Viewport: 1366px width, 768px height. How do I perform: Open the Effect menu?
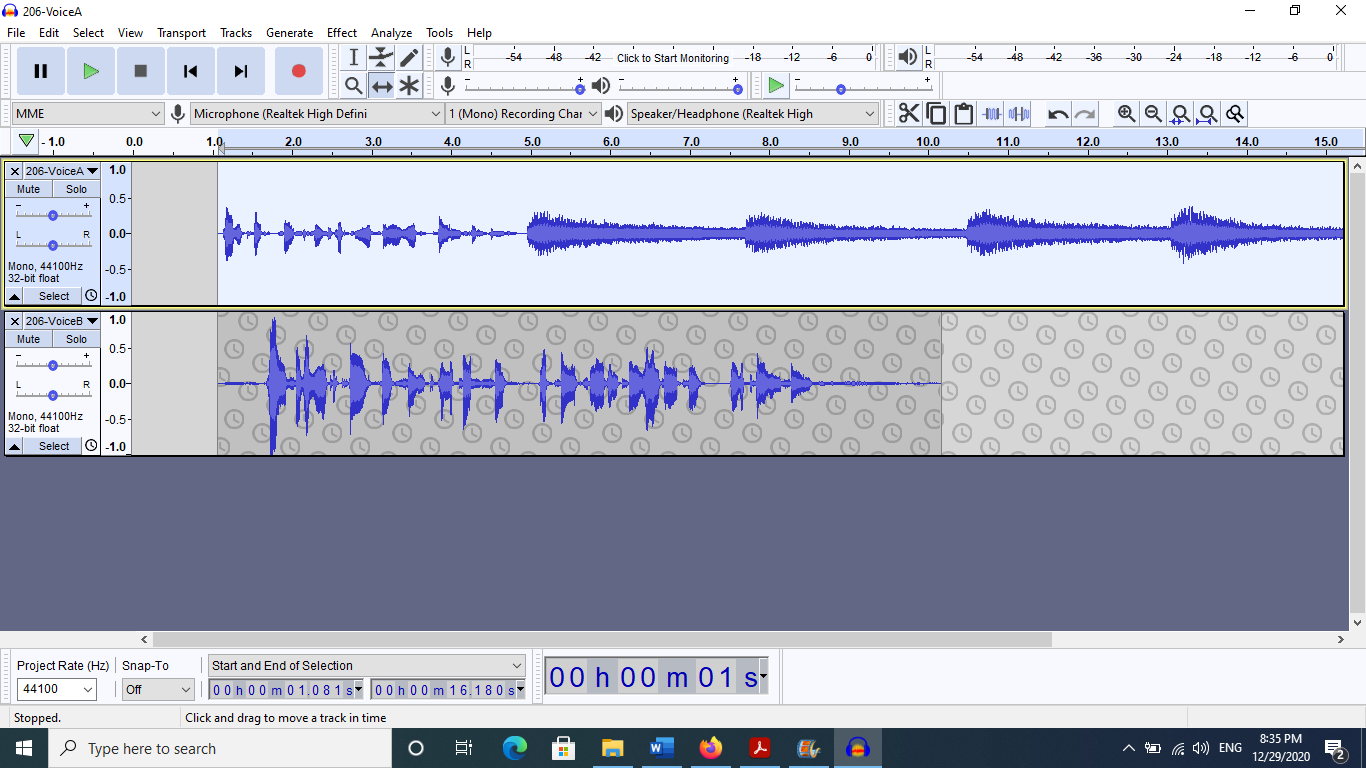(342, 33)
